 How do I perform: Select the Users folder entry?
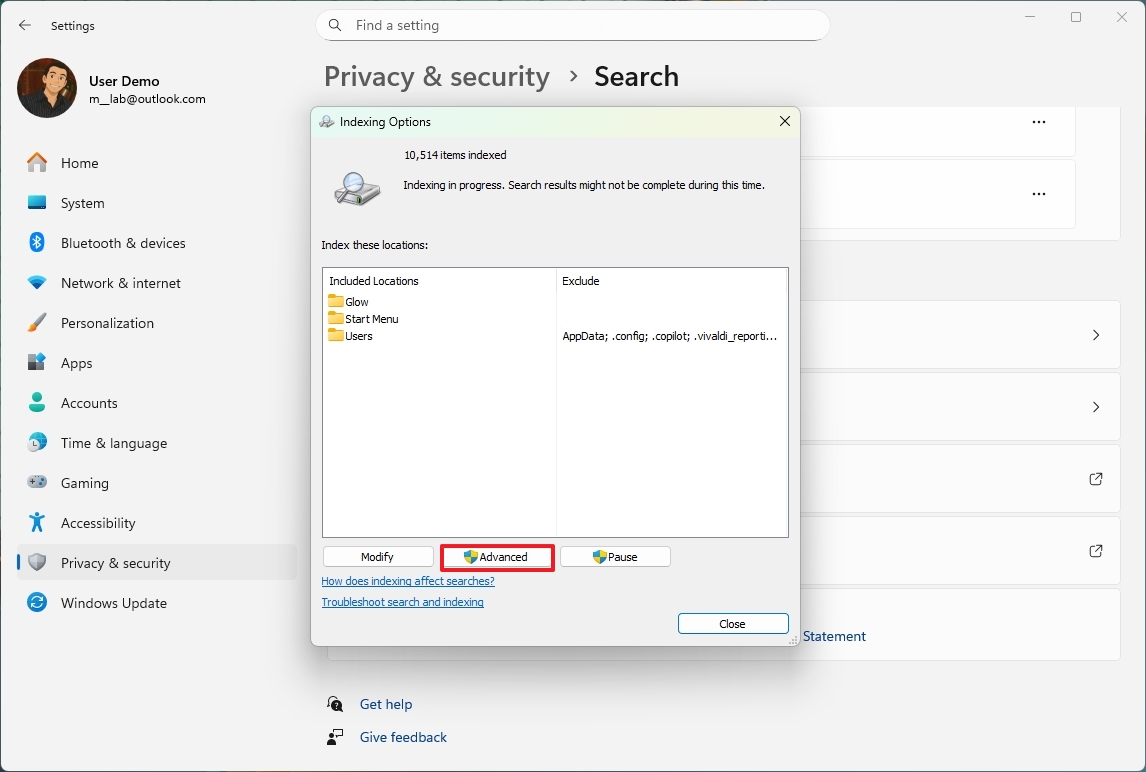[x=358, y=336]
